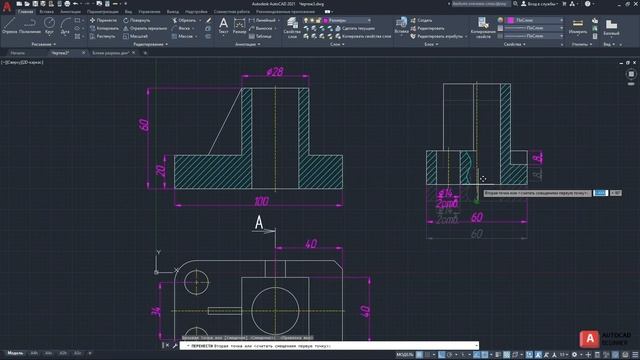Click the ViewCube navigation widget in viewport
This screenshot has width=640, height=360.
pos(631,74)
